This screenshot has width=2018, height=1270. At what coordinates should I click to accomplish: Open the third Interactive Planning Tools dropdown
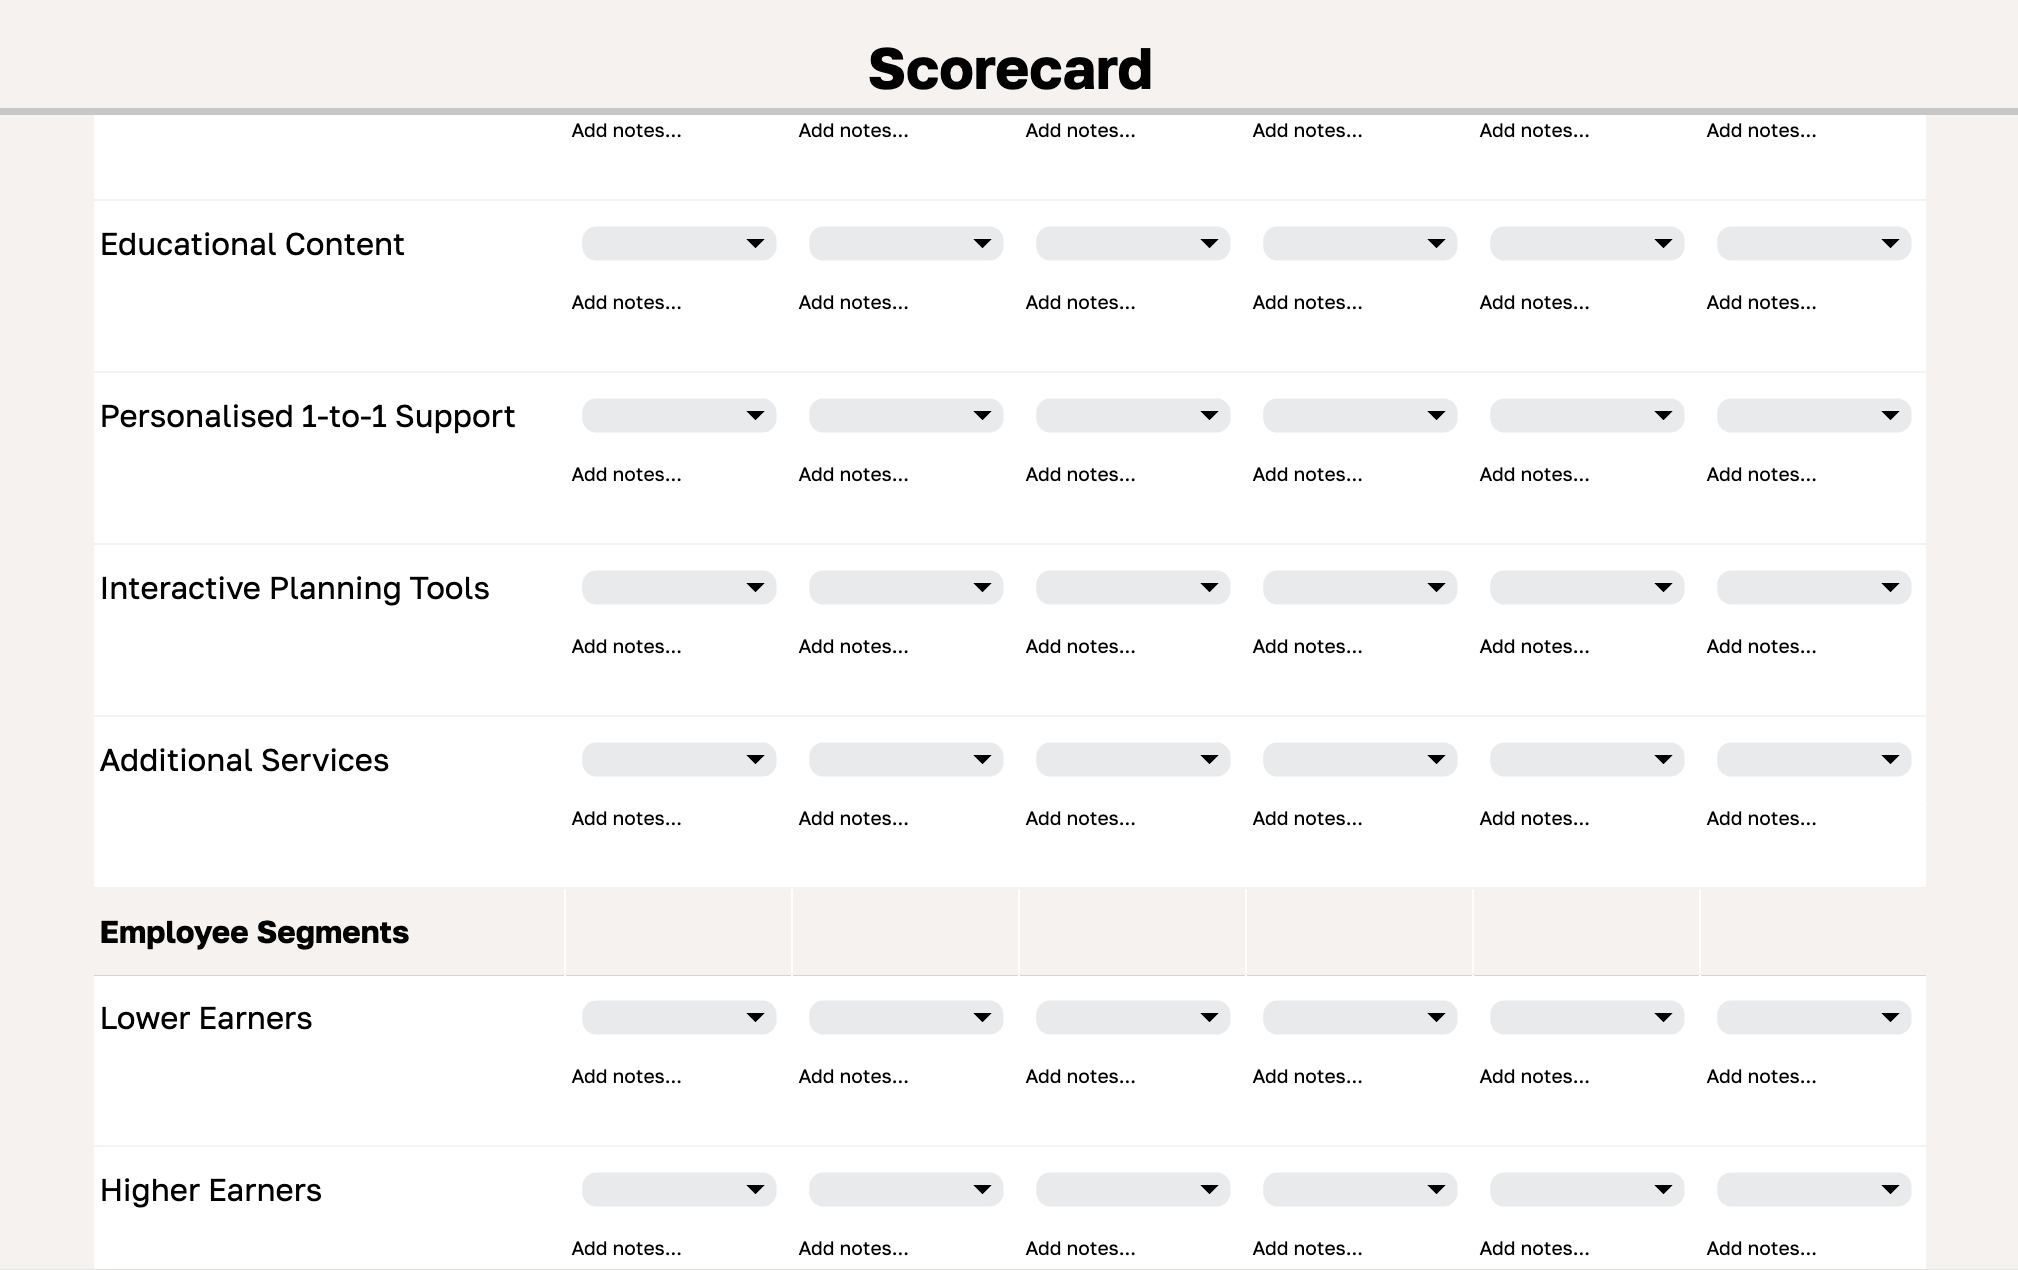tap(1132, 587)
